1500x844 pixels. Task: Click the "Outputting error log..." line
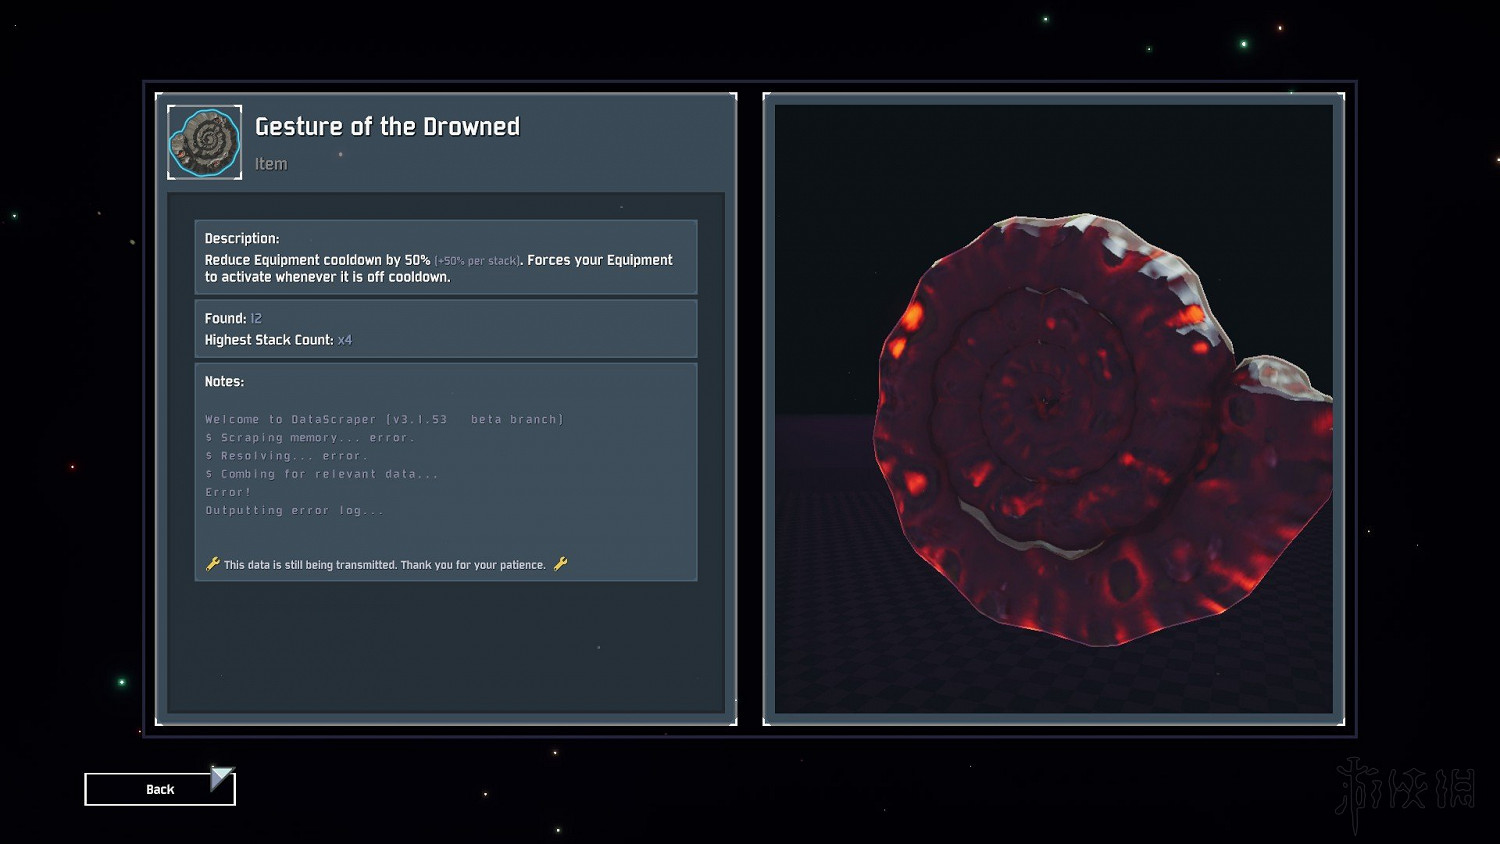[x=294, y=510]
